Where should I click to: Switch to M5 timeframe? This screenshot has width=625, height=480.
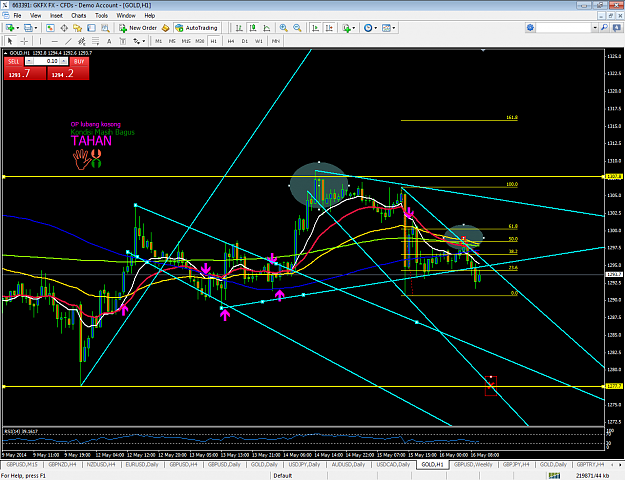(172, 41)
